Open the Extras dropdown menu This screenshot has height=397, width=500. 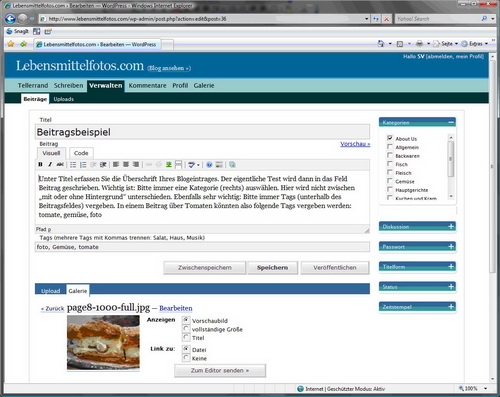pos(475,44)
